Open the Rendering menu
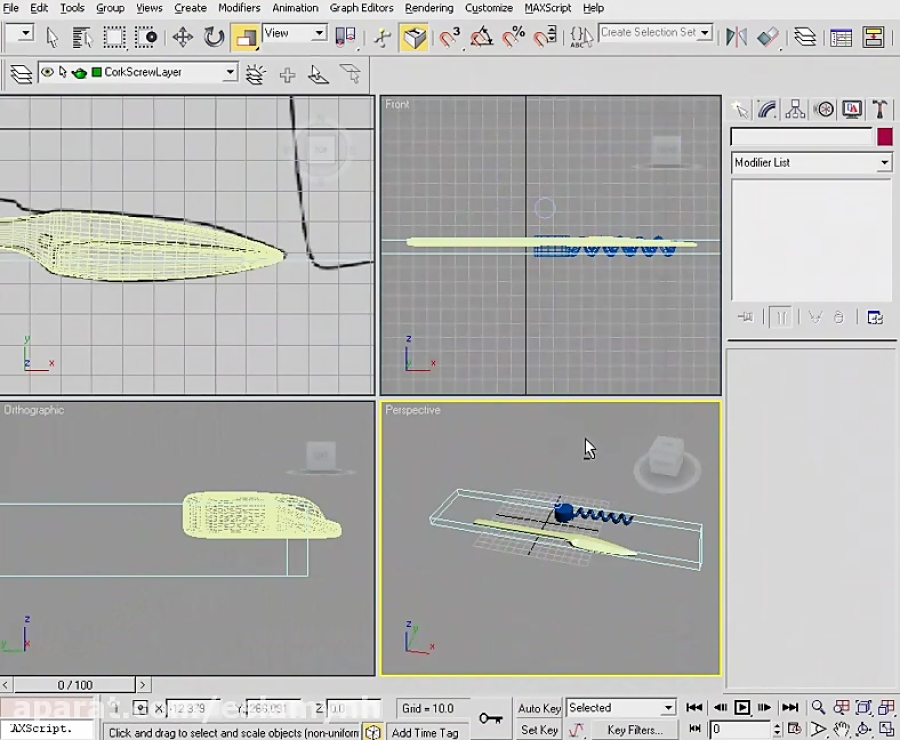This screenshot has width=900, height=740. (429, 8)
